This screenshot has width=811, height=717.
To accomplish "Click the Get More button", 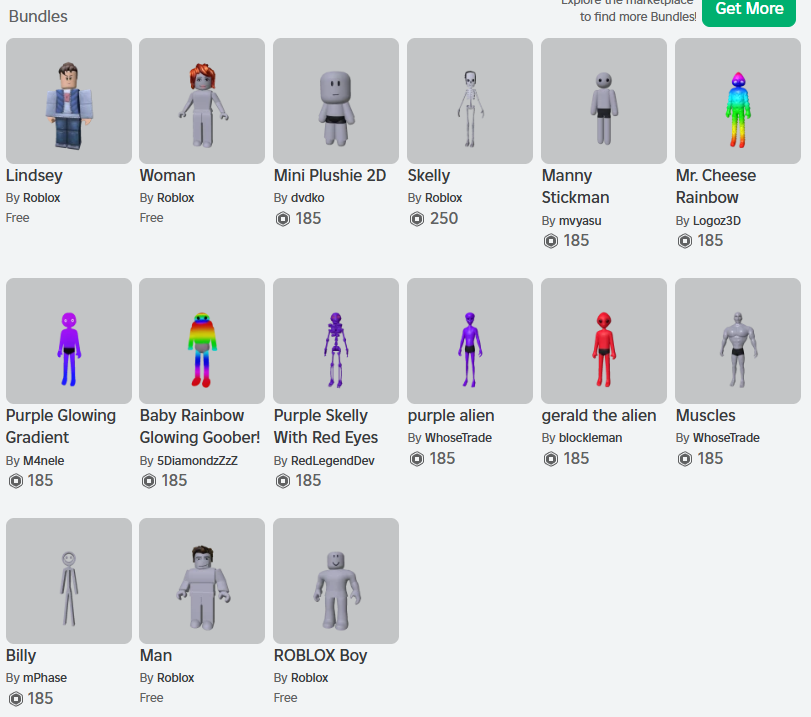I will 748,10.
